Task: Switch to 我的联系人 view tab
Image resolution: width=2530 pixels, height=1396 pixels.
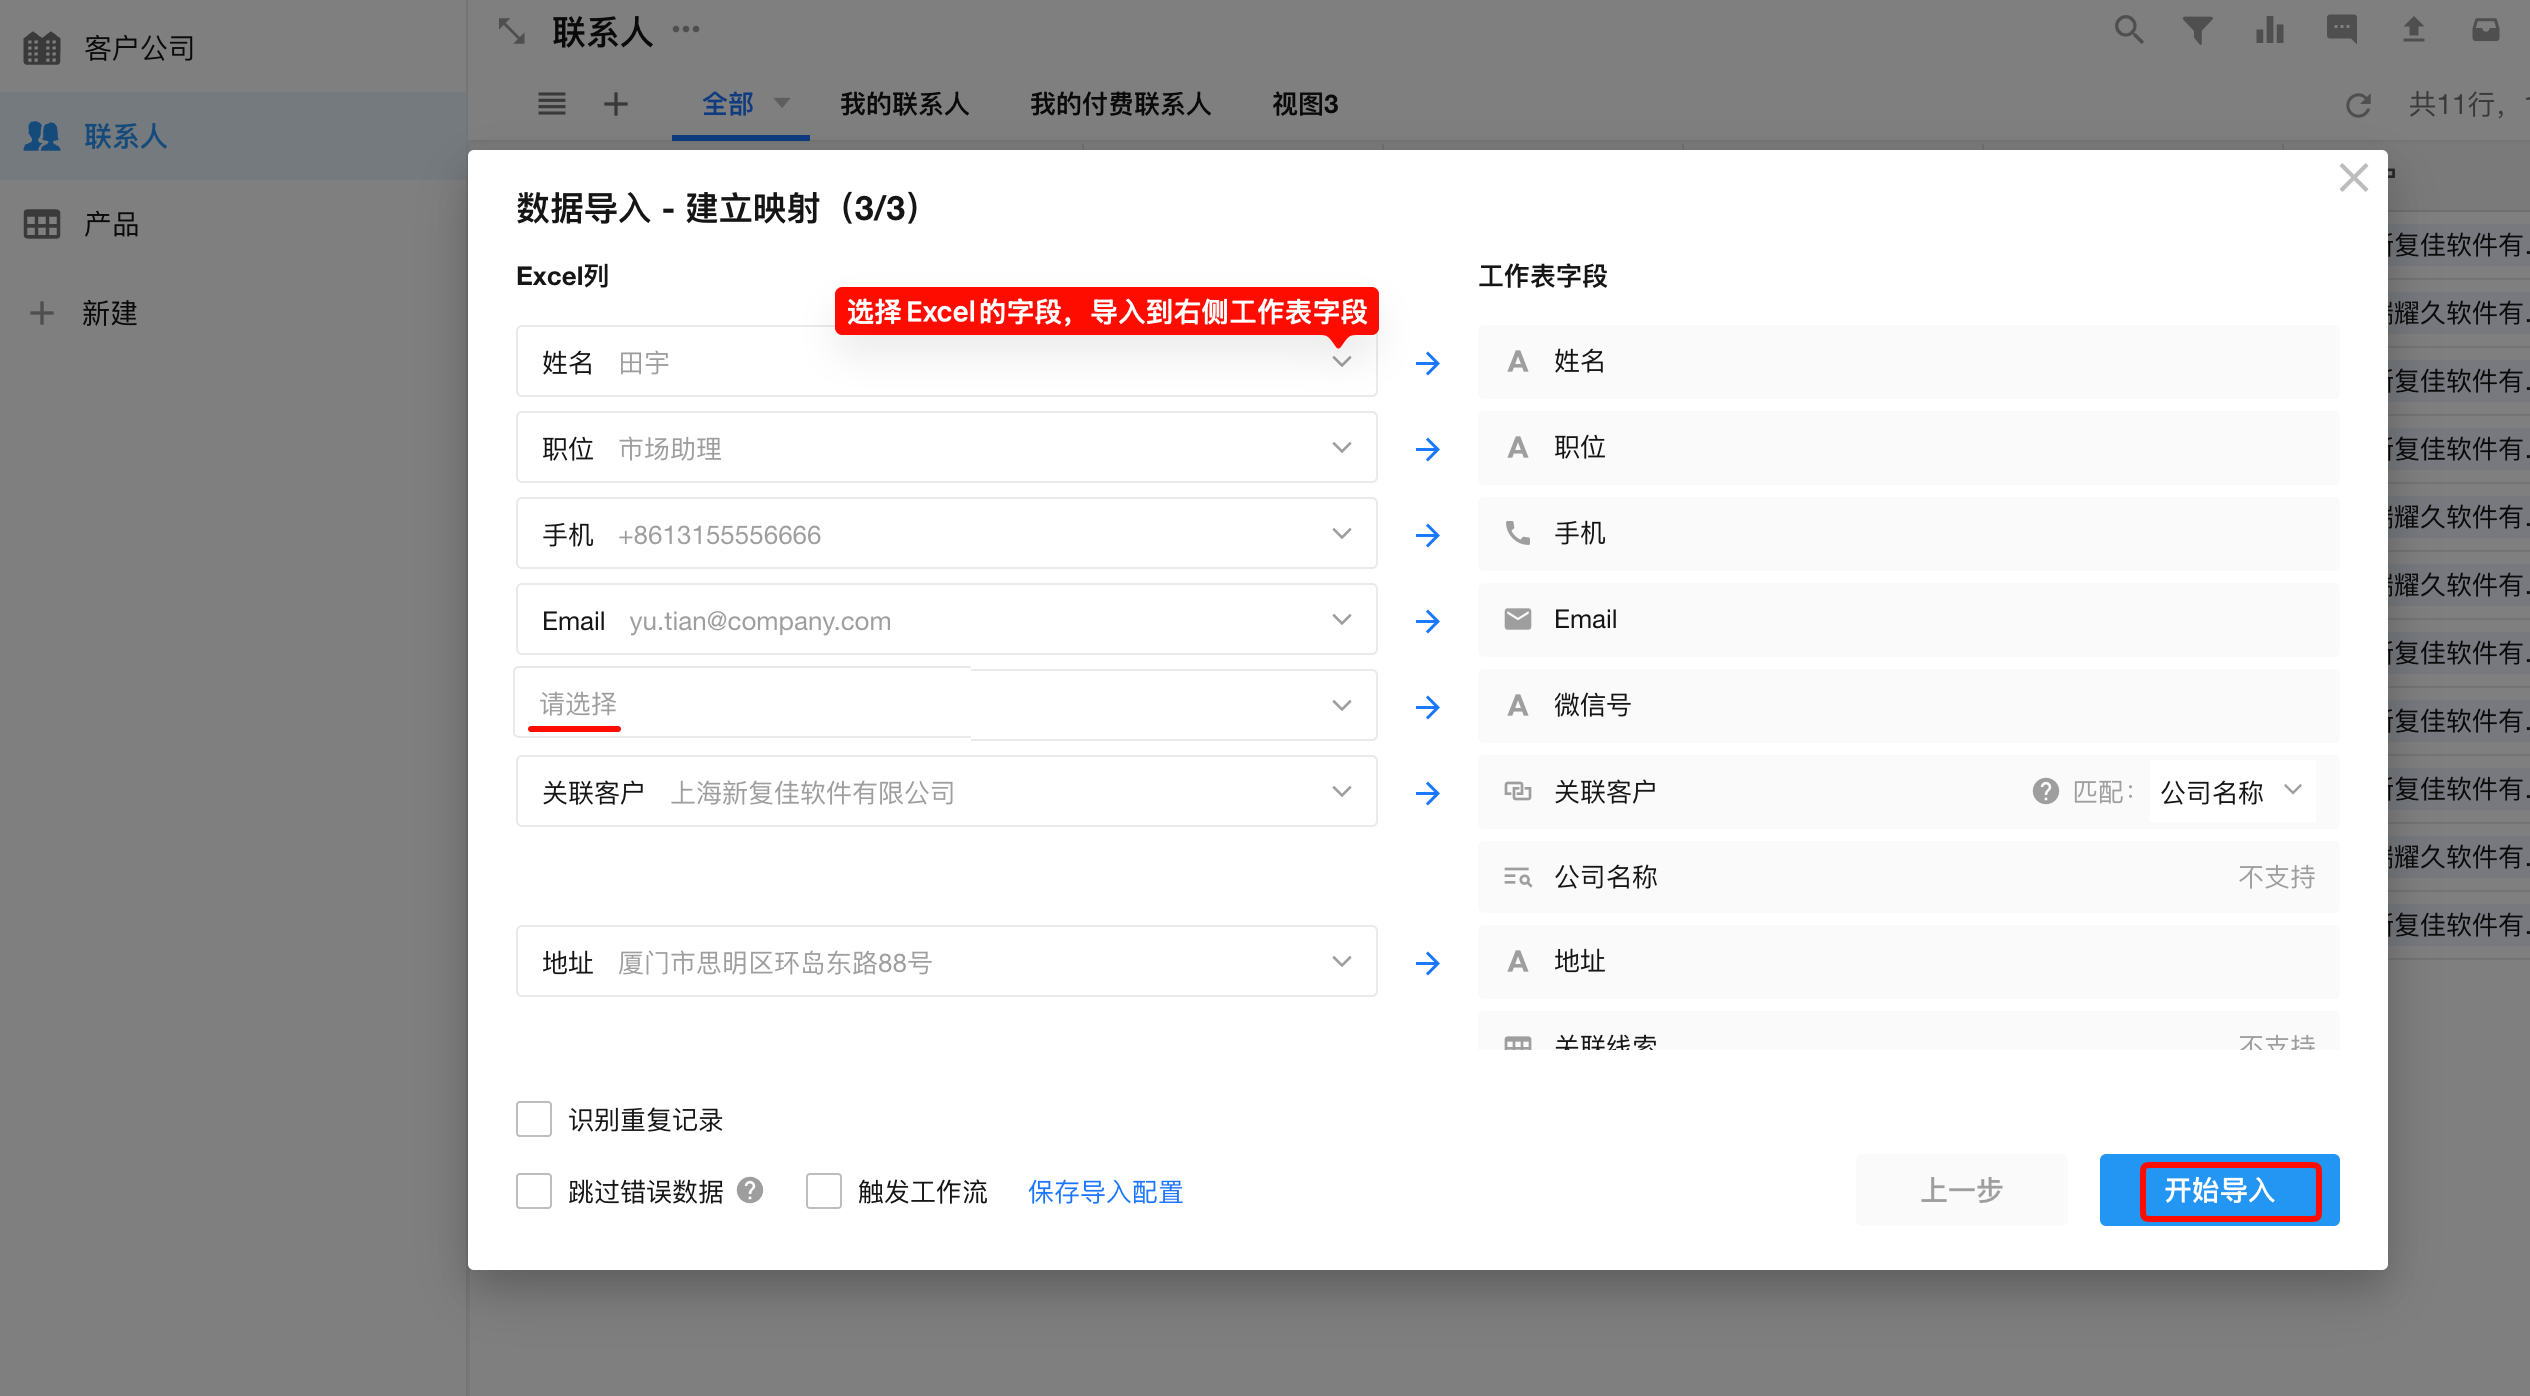Action: 904,104
